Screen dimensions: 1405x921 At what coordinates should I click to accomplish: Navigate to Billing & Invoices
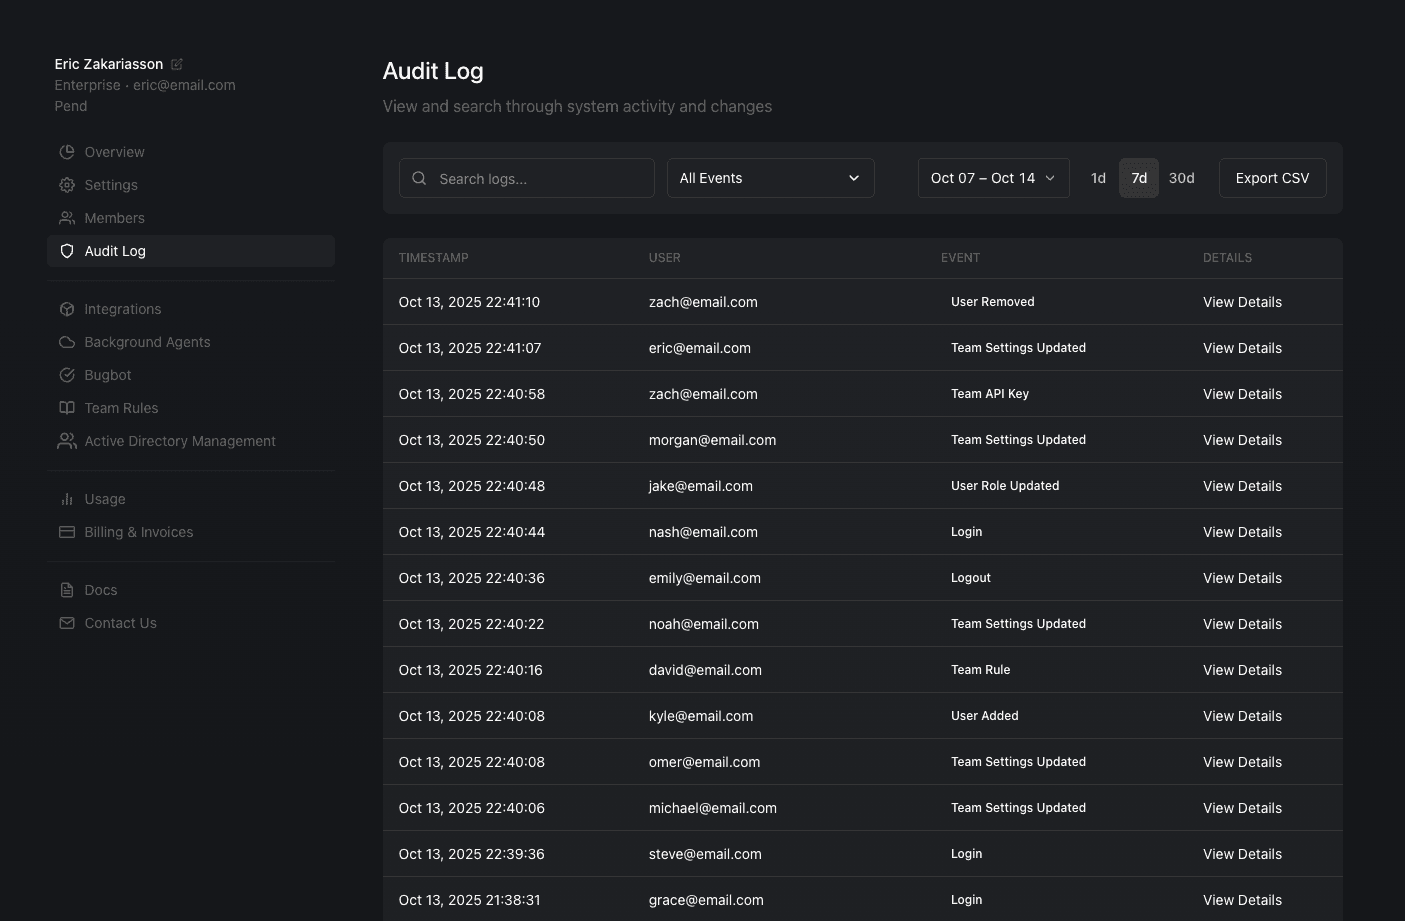(x=138, y=531)
